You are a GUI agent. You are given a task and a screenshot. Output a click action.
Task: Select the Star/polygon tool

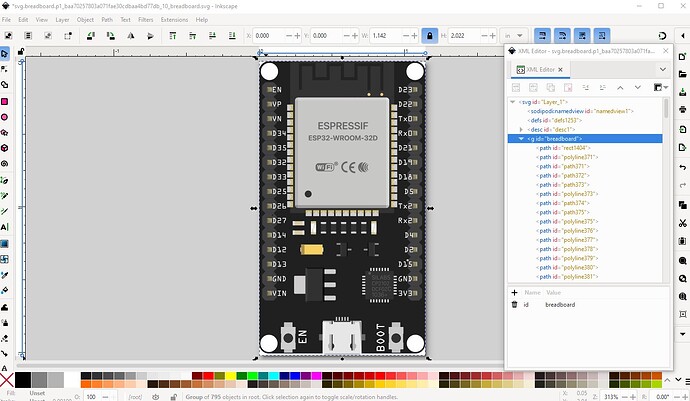coord(4,132)
